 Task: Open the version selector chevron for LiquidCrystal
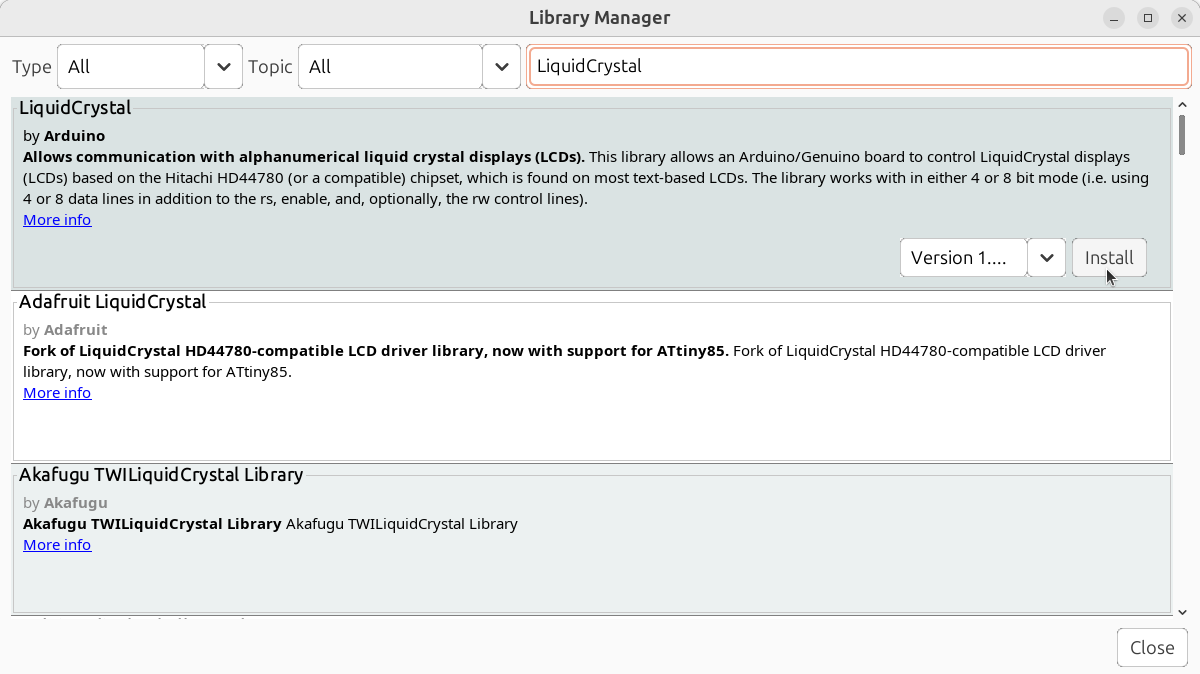click(x=1046, y=258)
